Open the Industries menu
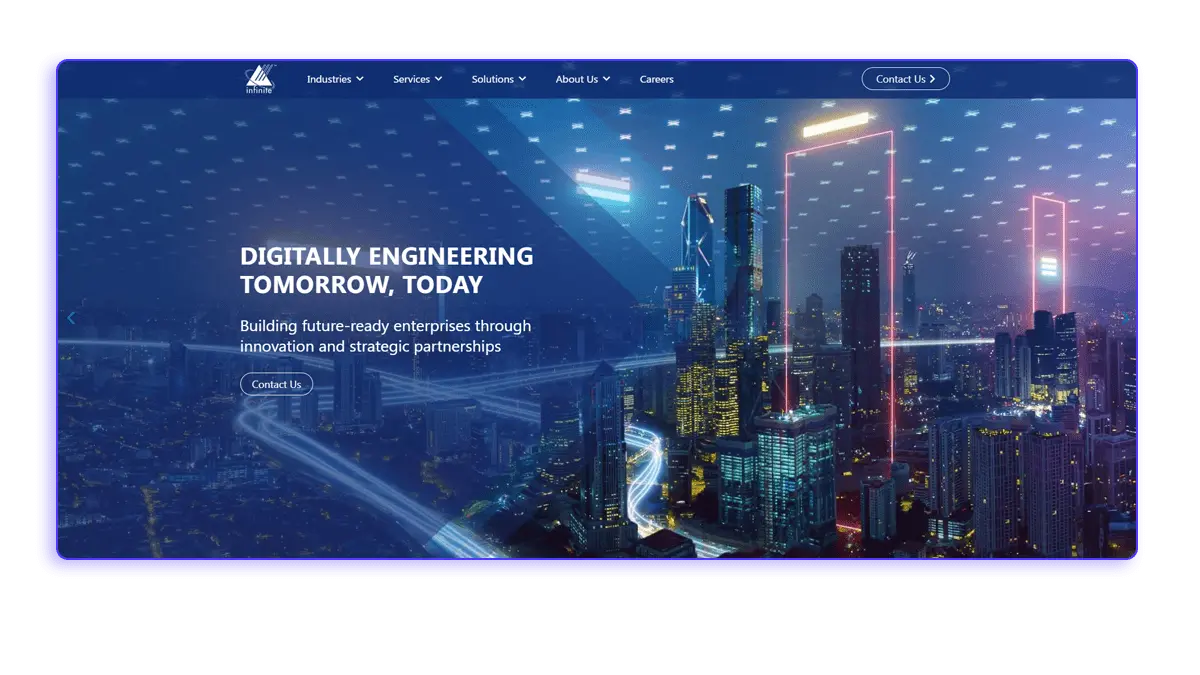The image size is (1200, 675). (329, 79)
